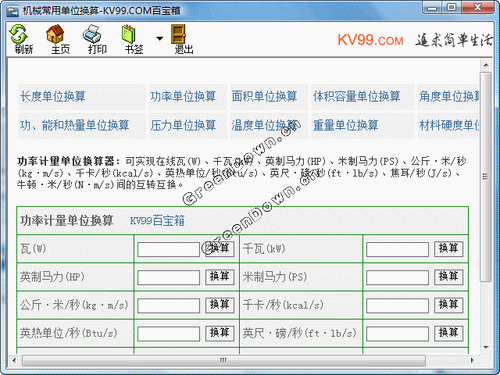Click the 英制马力(HP) input box

(x=168, y=277)
